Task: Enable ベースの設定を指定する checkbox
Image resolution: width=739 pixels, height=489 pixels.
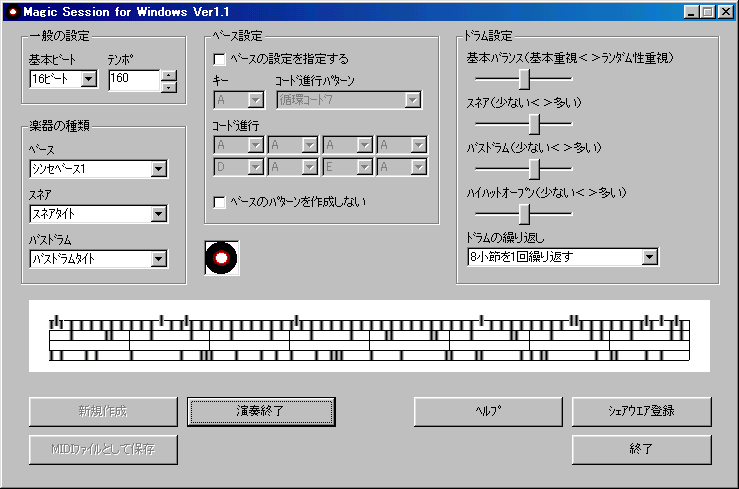Action: (219, 59)
